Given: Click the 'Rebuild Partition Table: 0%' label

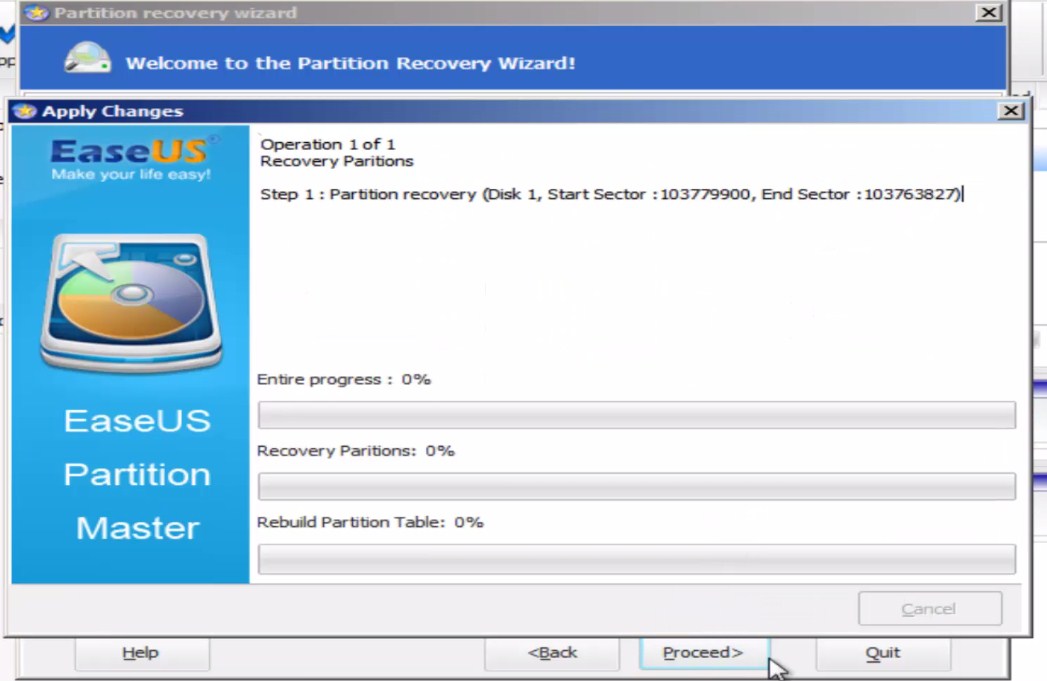Looking at the screenshot, I should pos(370,522).
